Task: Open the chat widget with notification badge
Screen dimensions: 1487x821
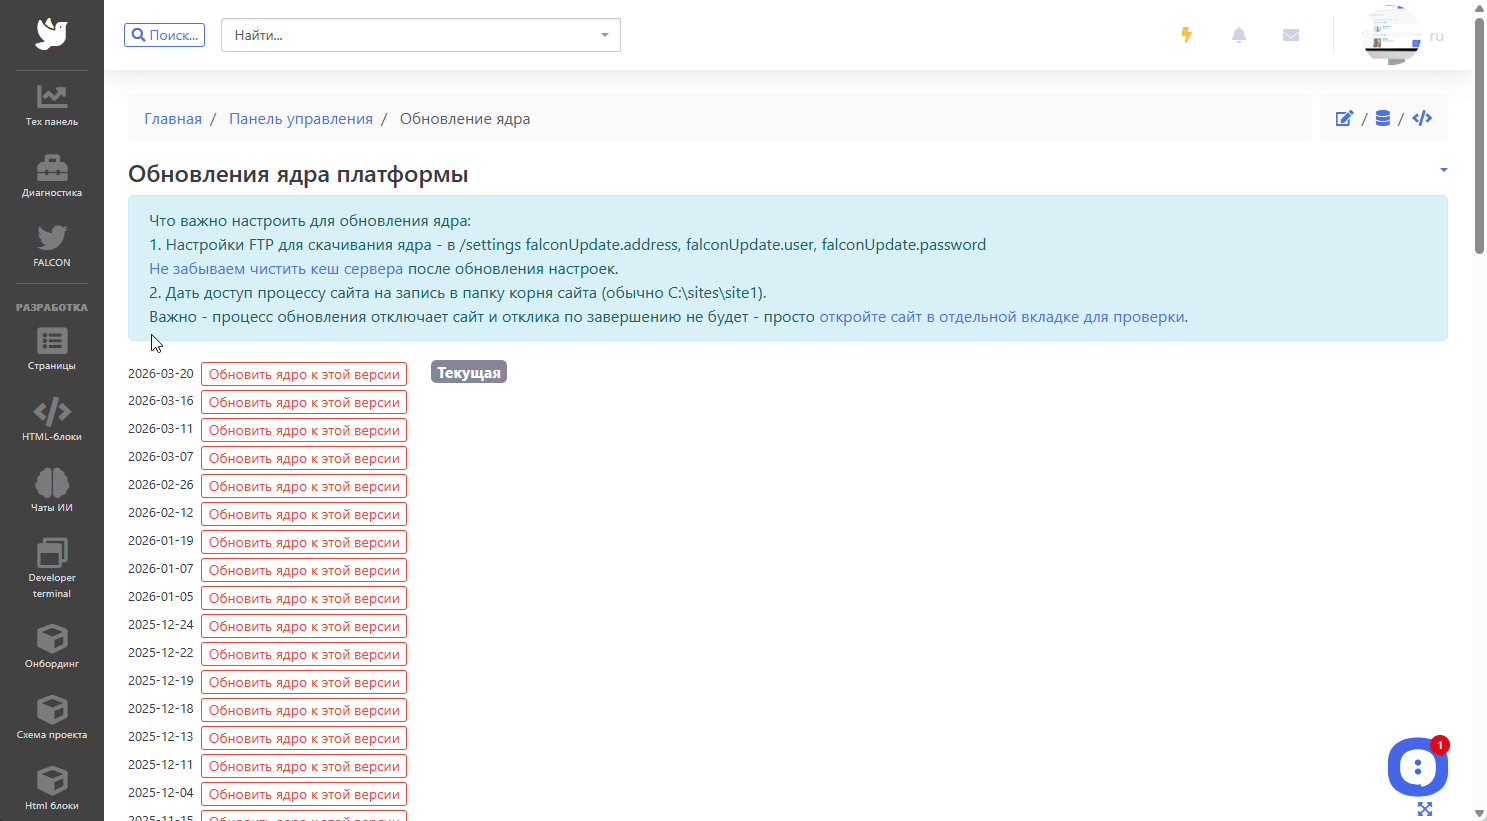Action: [x=1417, y=767]
